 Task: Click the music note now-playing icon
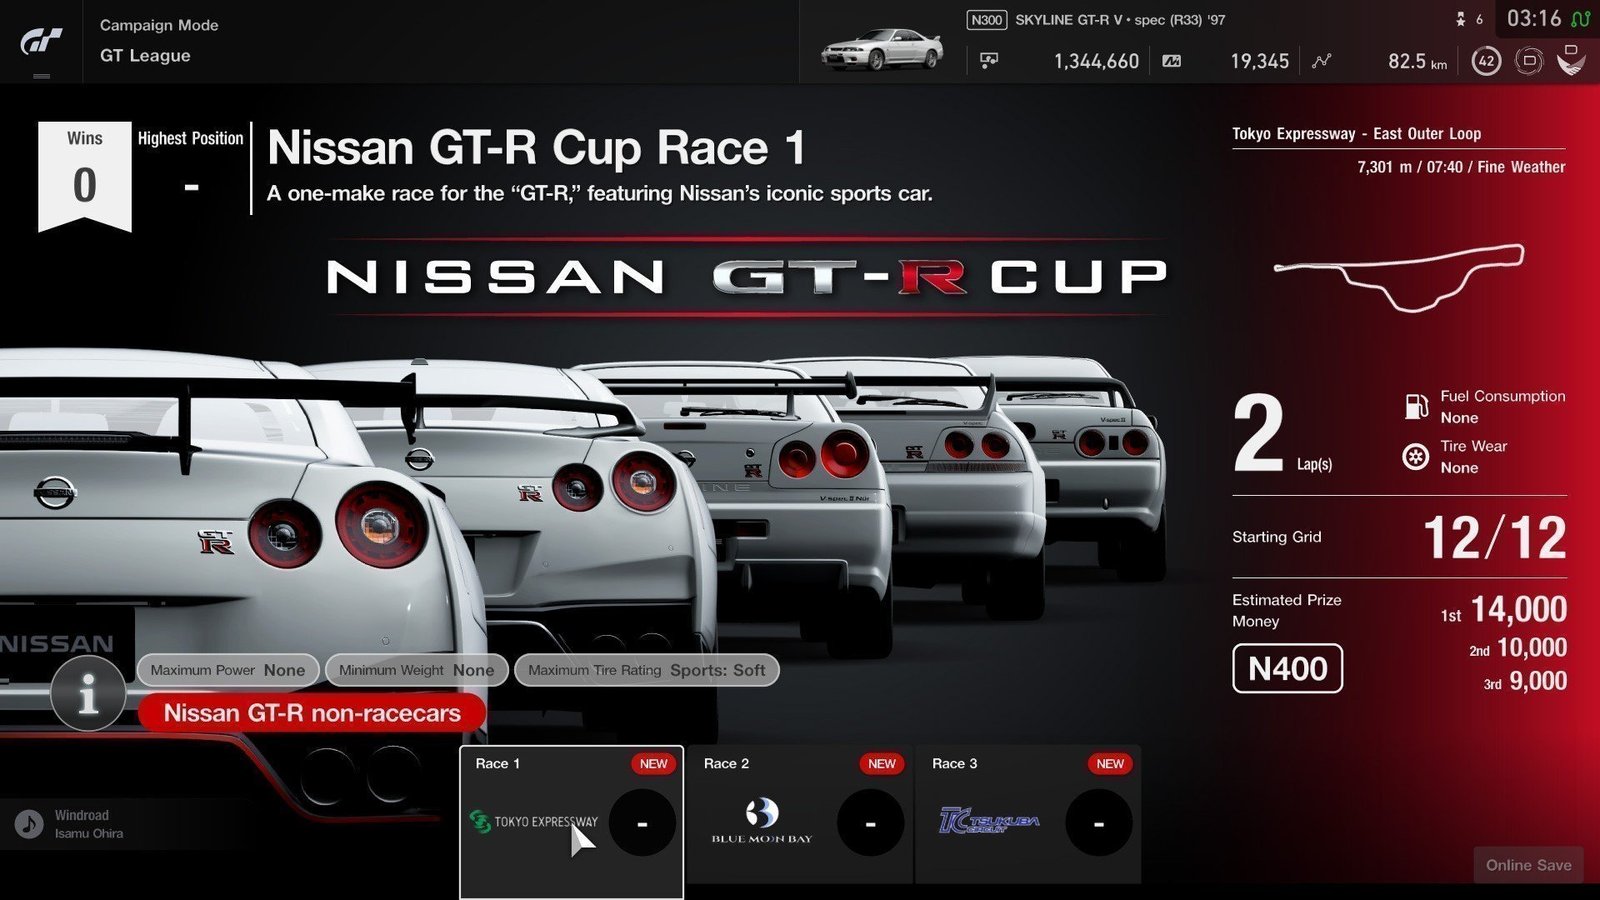coord(28,824)
